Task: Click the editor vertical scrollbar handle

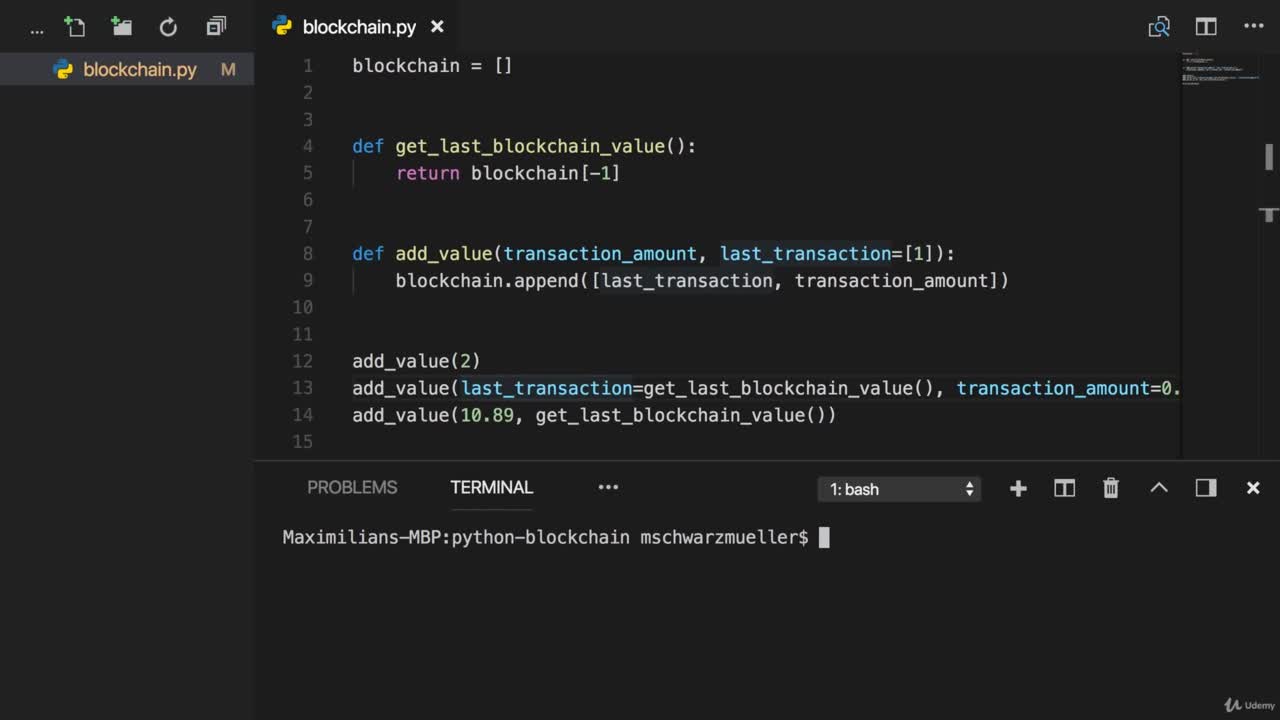Action: point(1269,157)
